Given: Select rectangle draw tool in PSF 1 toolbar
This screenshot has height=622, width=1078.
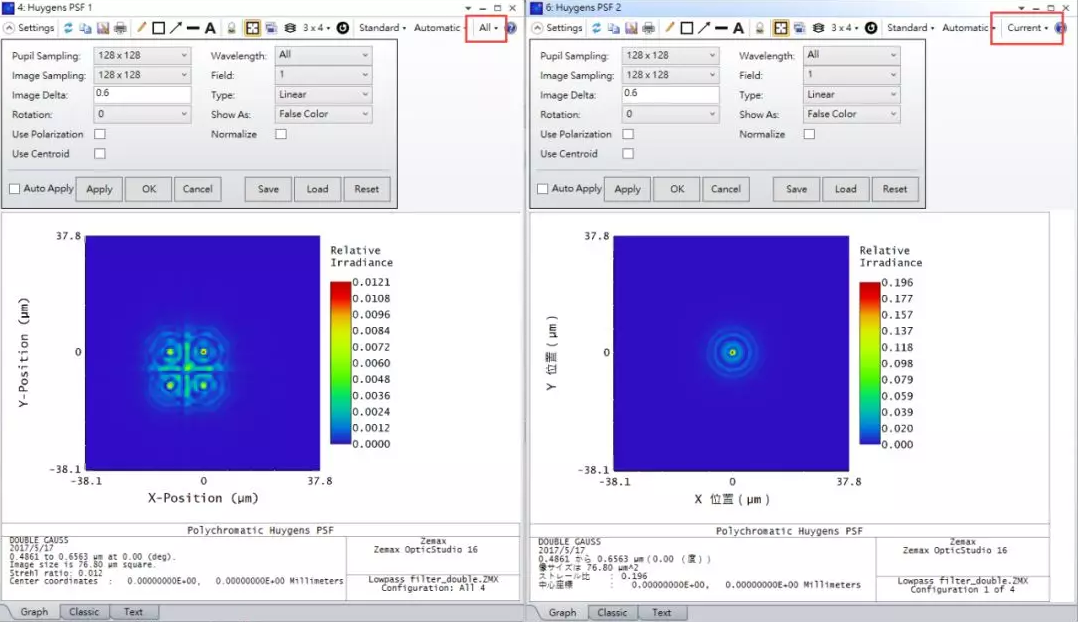Looking at the screenshot, I should pyautogui.click(x=159, y=28).
